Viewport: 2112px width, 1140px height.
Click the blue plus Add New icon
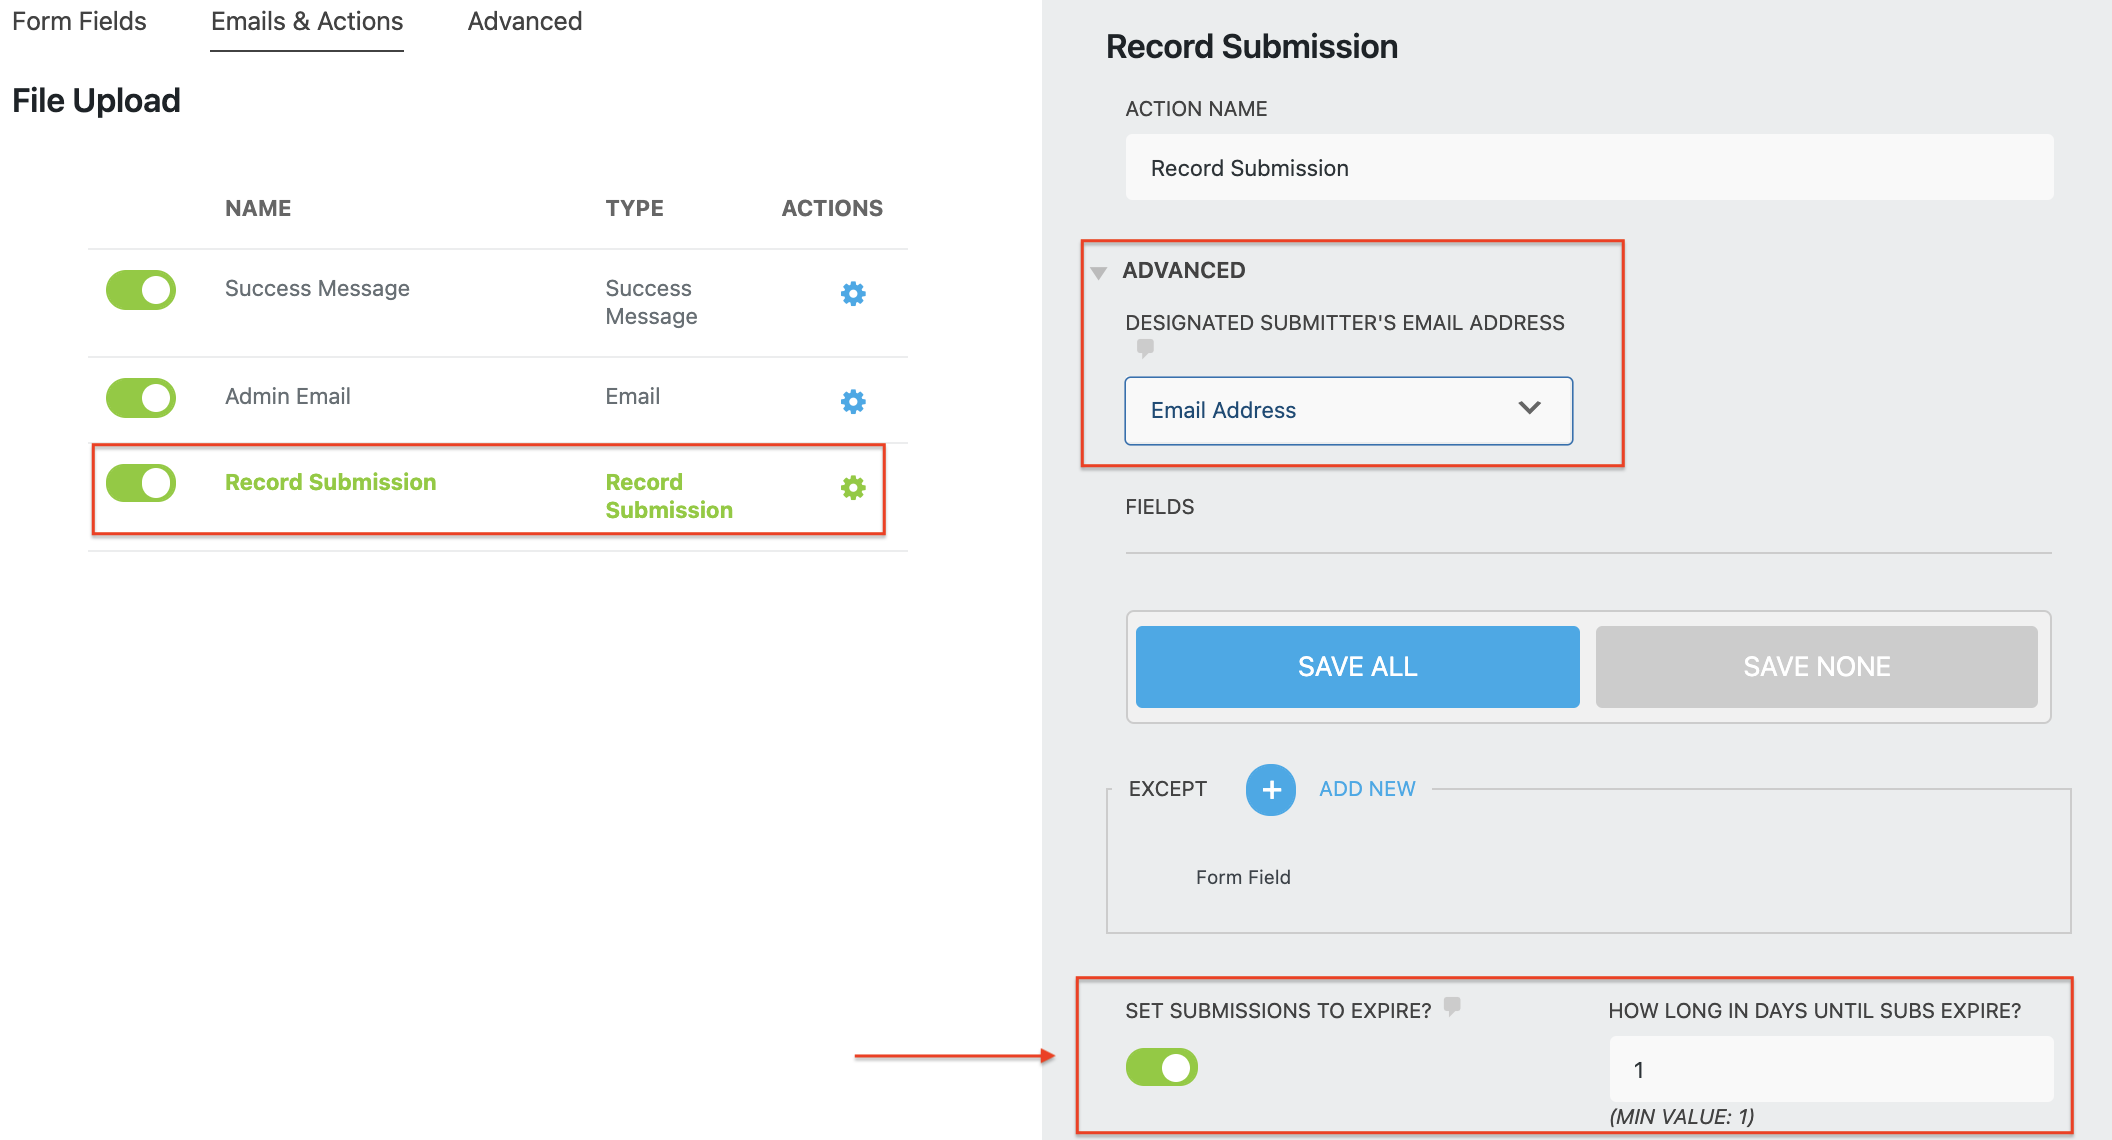(1270, 790)
